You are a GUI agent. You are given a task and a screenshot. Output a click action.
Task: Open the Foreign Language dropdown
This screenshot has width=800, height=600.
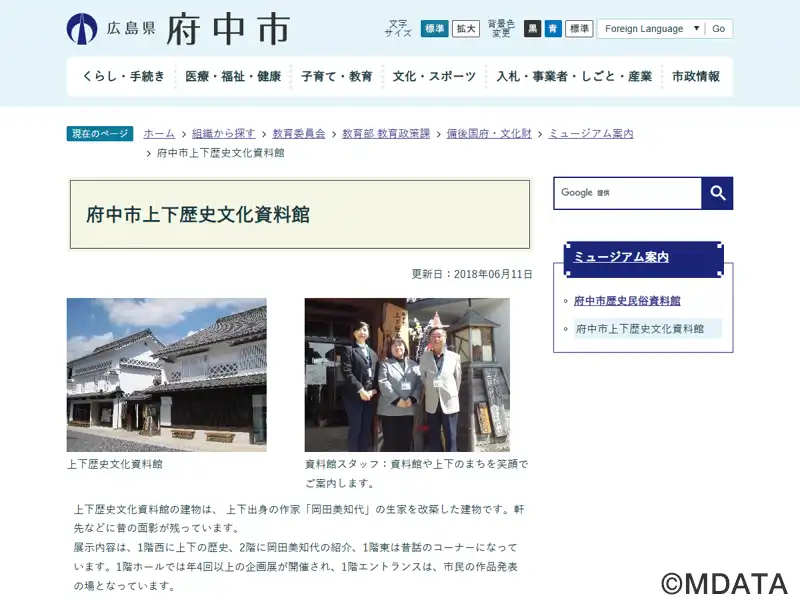coord(652,29)
